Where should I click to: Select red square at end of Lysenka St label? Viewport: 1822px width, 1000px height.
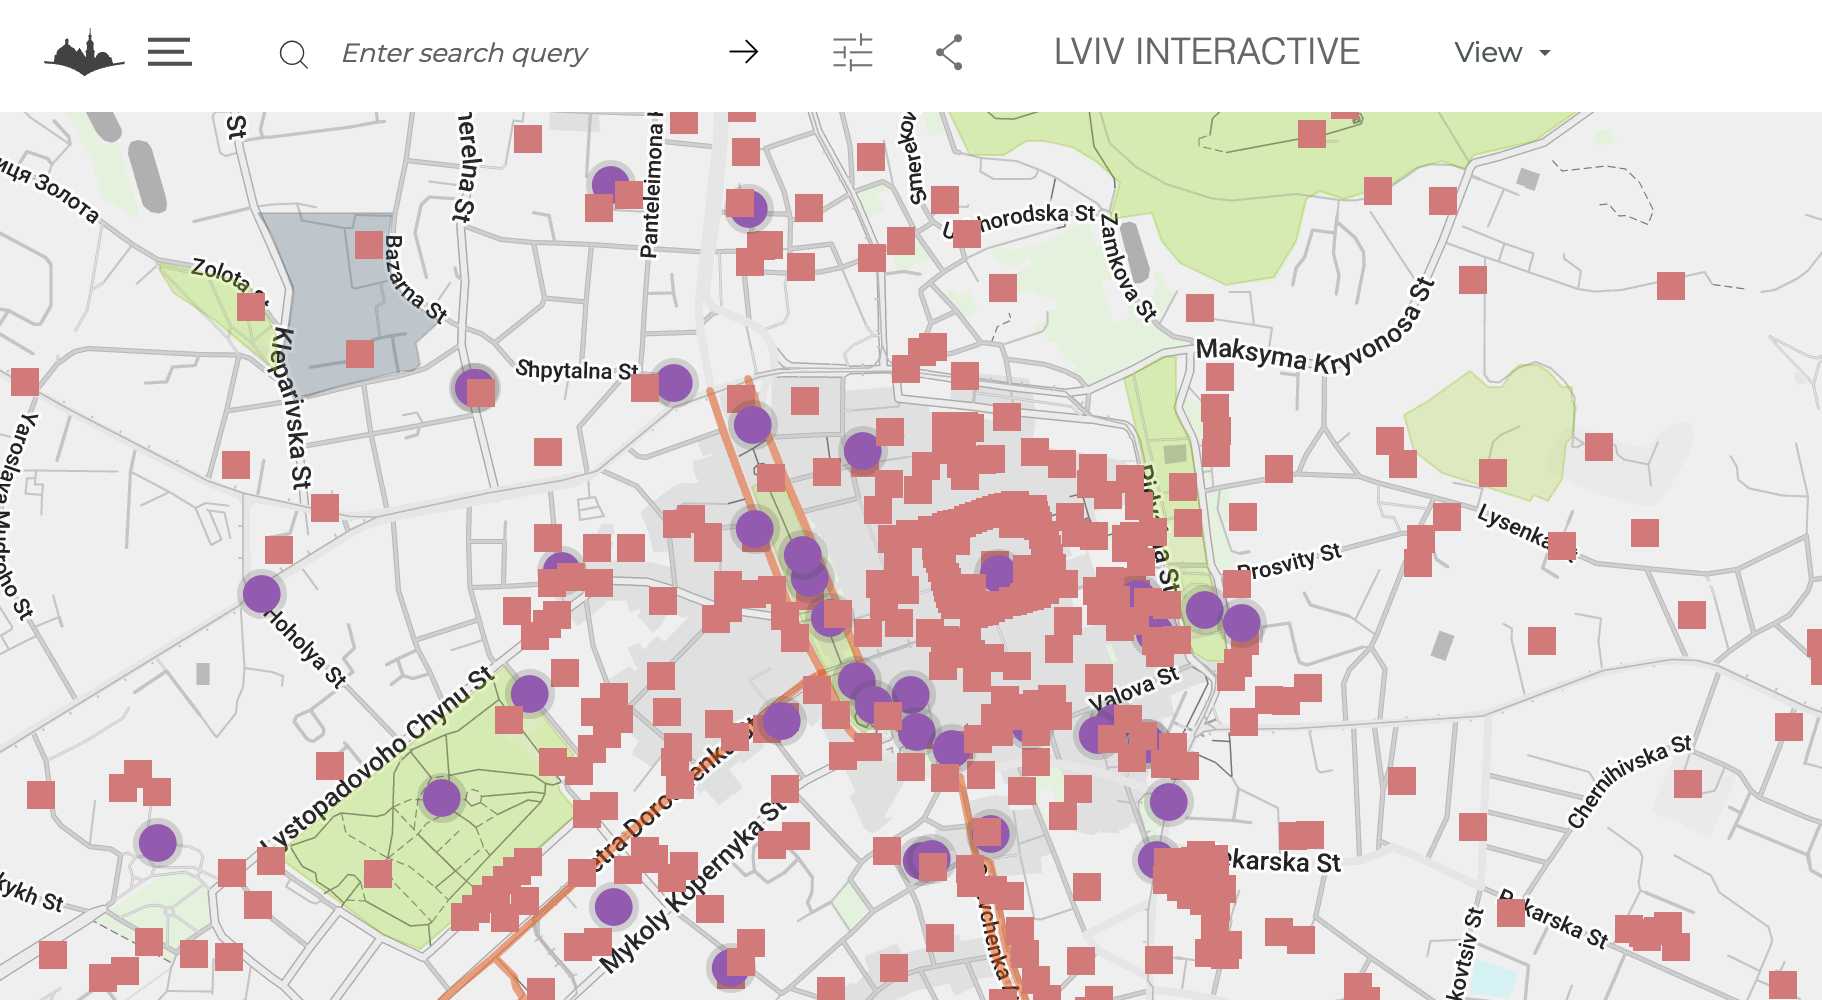pos(1562,546)
